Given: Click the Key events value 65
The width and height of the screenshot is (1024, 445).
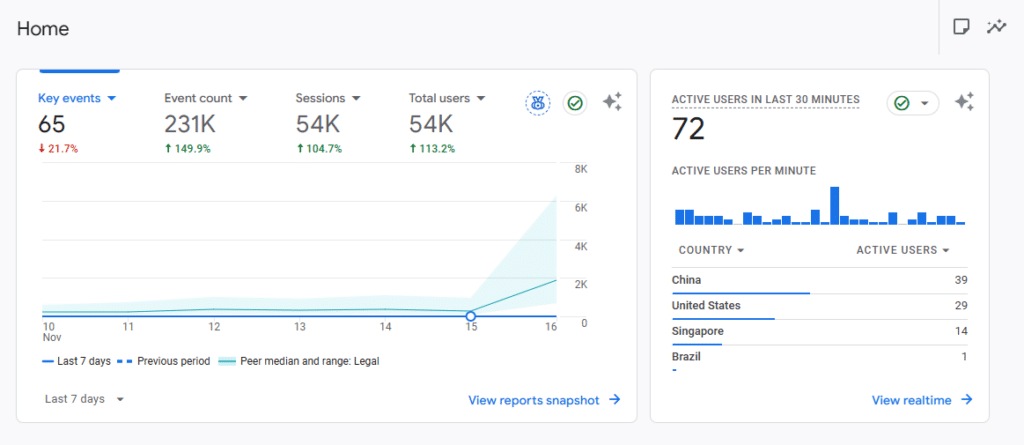Looking at the screenshot, I should click(52, 124).
